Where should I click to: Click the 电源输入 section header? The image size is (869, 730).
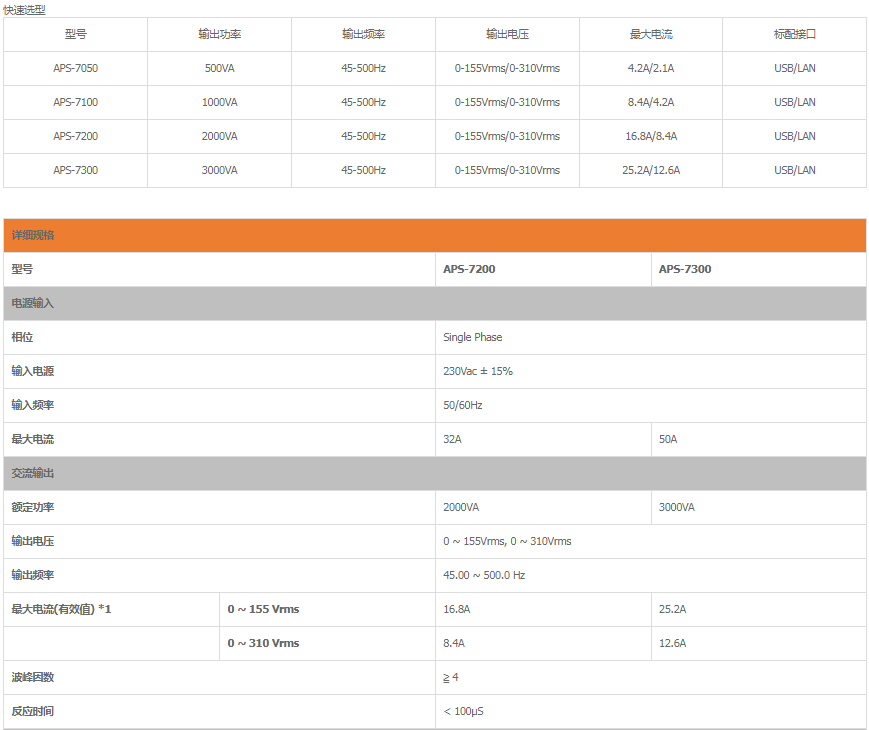[434, 303]
